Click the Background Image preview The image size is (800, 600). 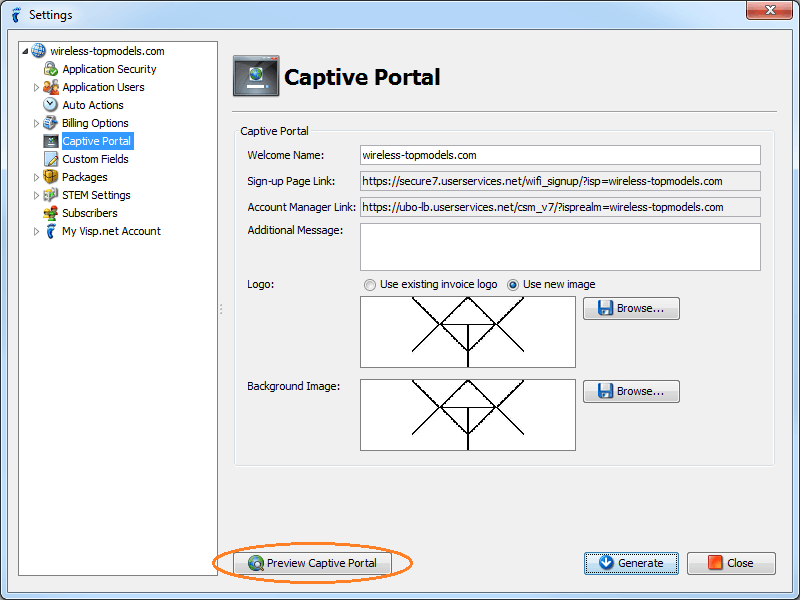[468, 415]
